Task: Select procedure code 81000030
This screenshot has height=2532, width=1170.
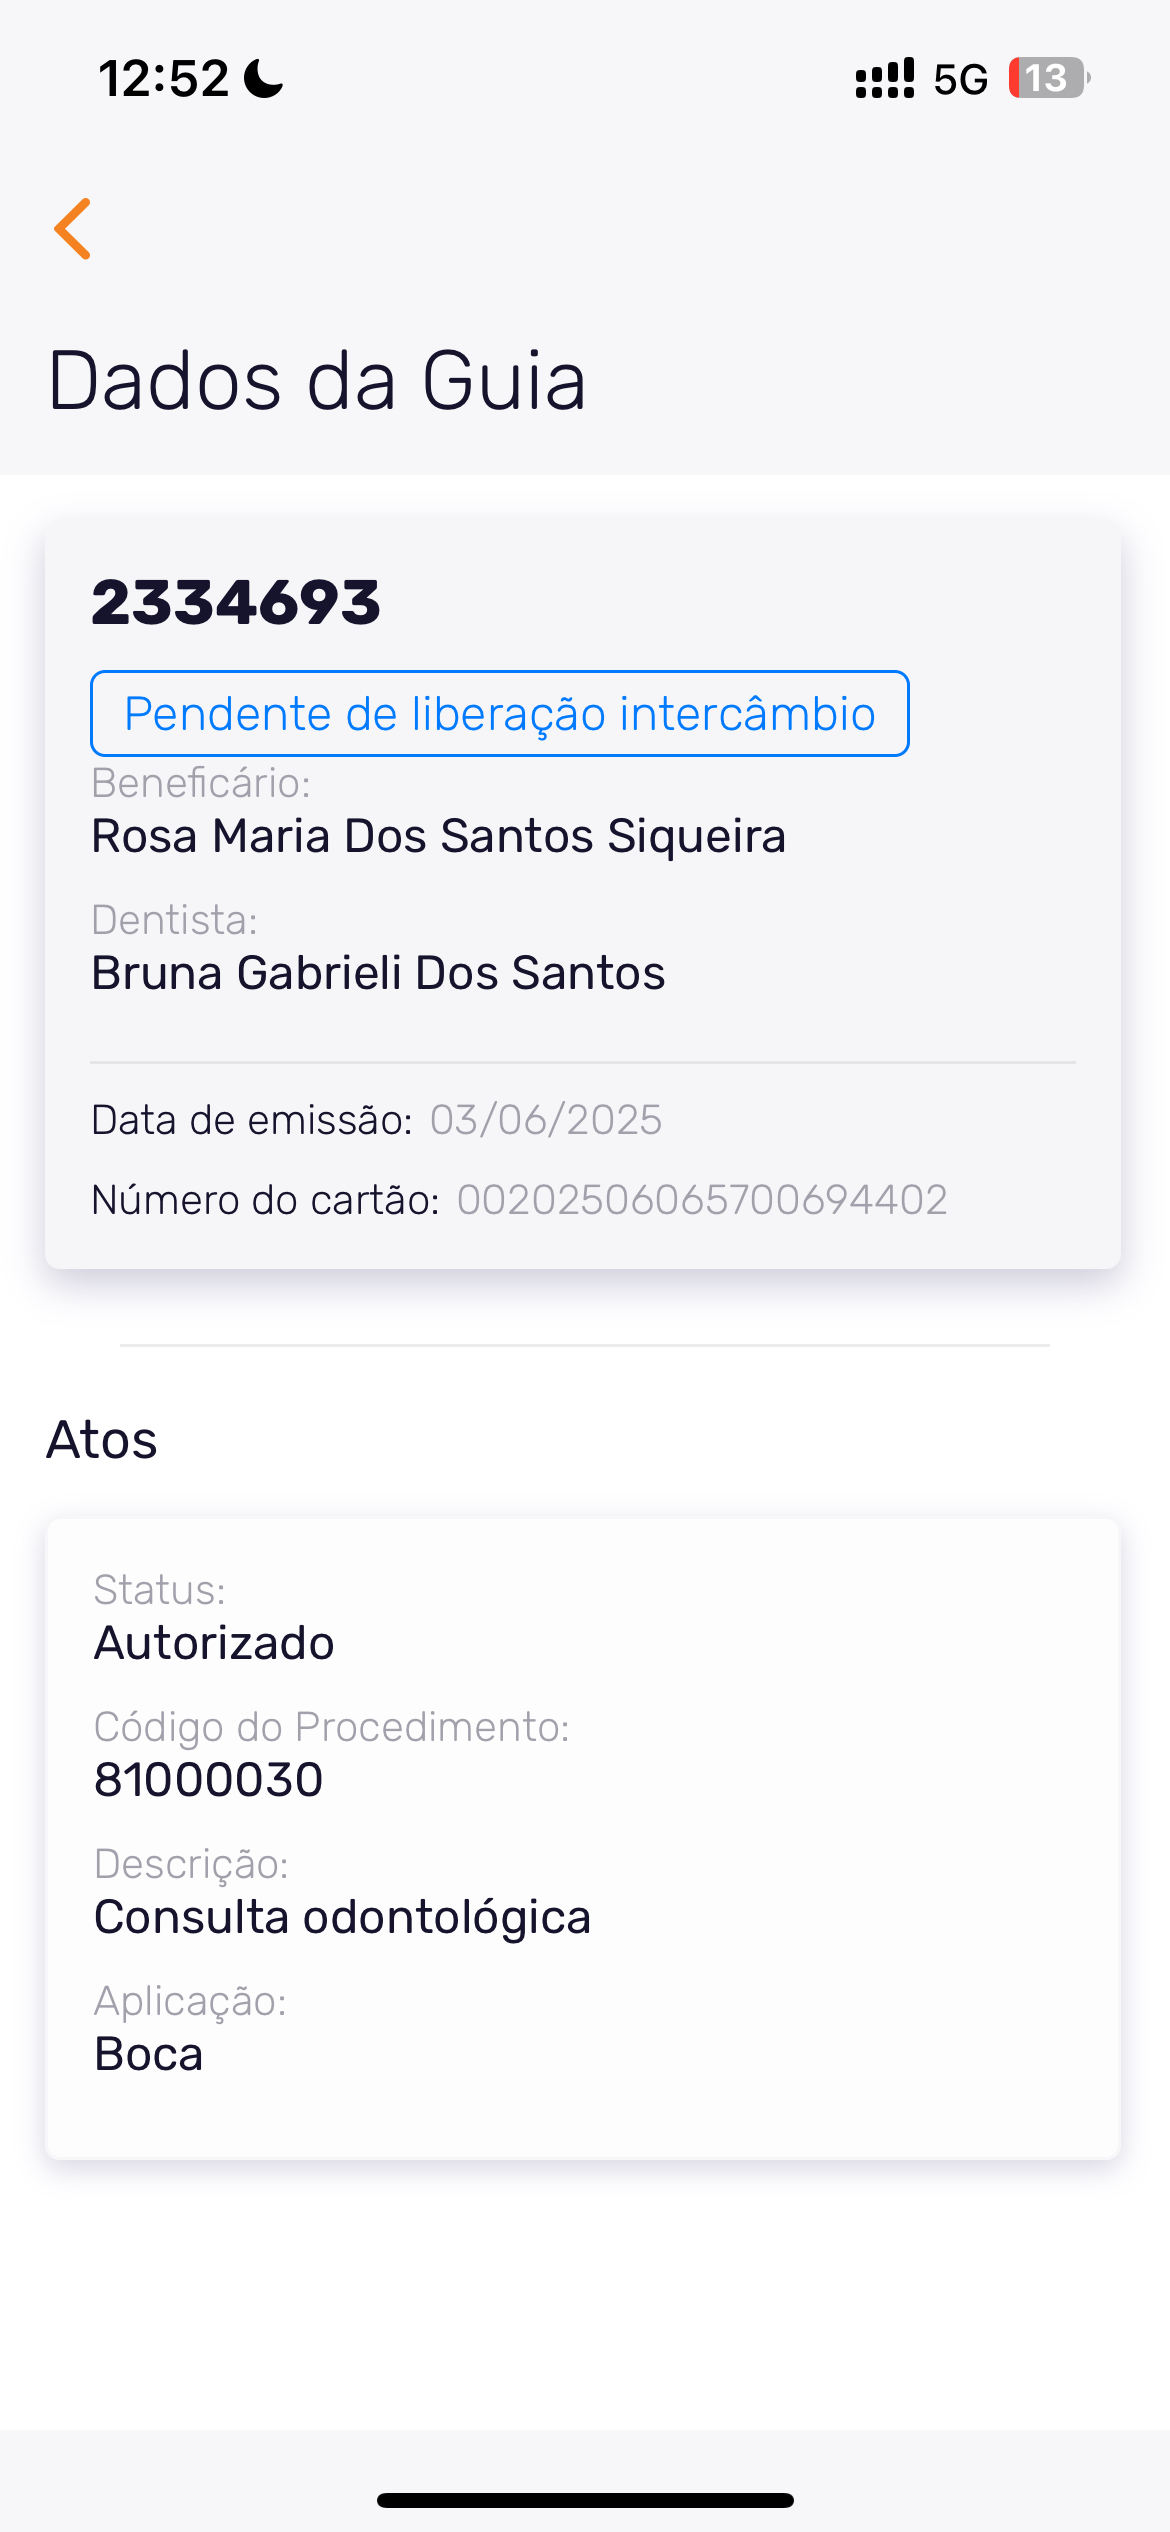Action: click(208, 1780)
